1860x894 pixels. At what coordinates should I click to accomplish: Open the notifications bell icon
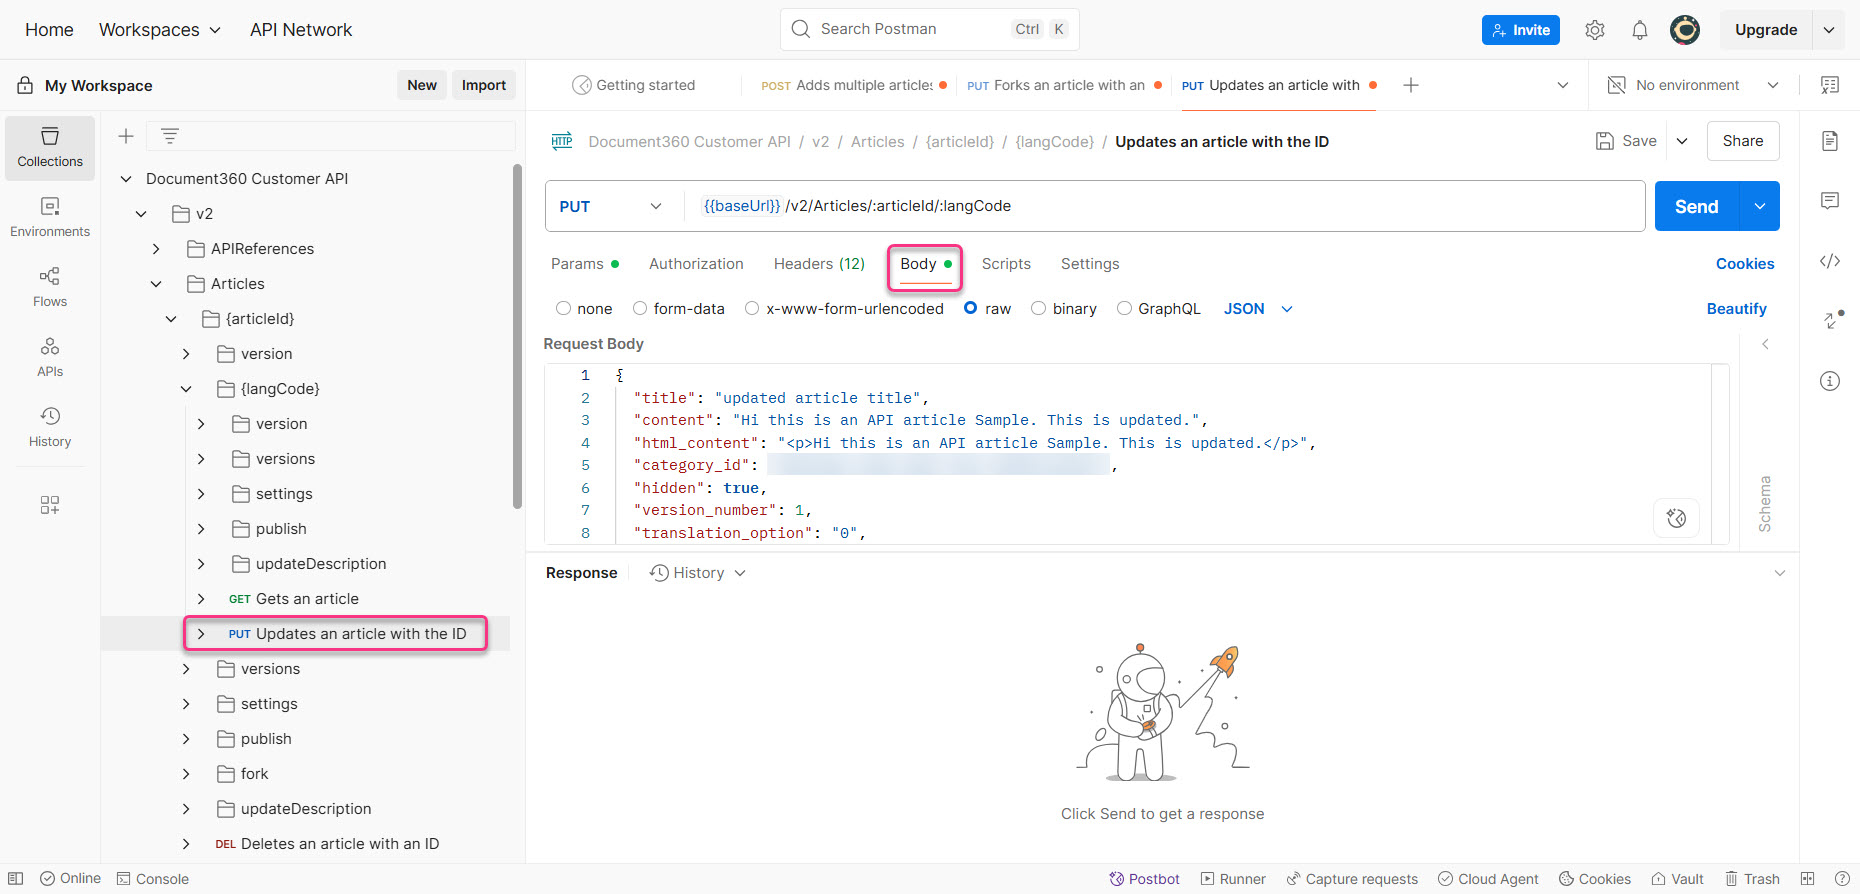pyautogui.click(x=1640, y=30)
